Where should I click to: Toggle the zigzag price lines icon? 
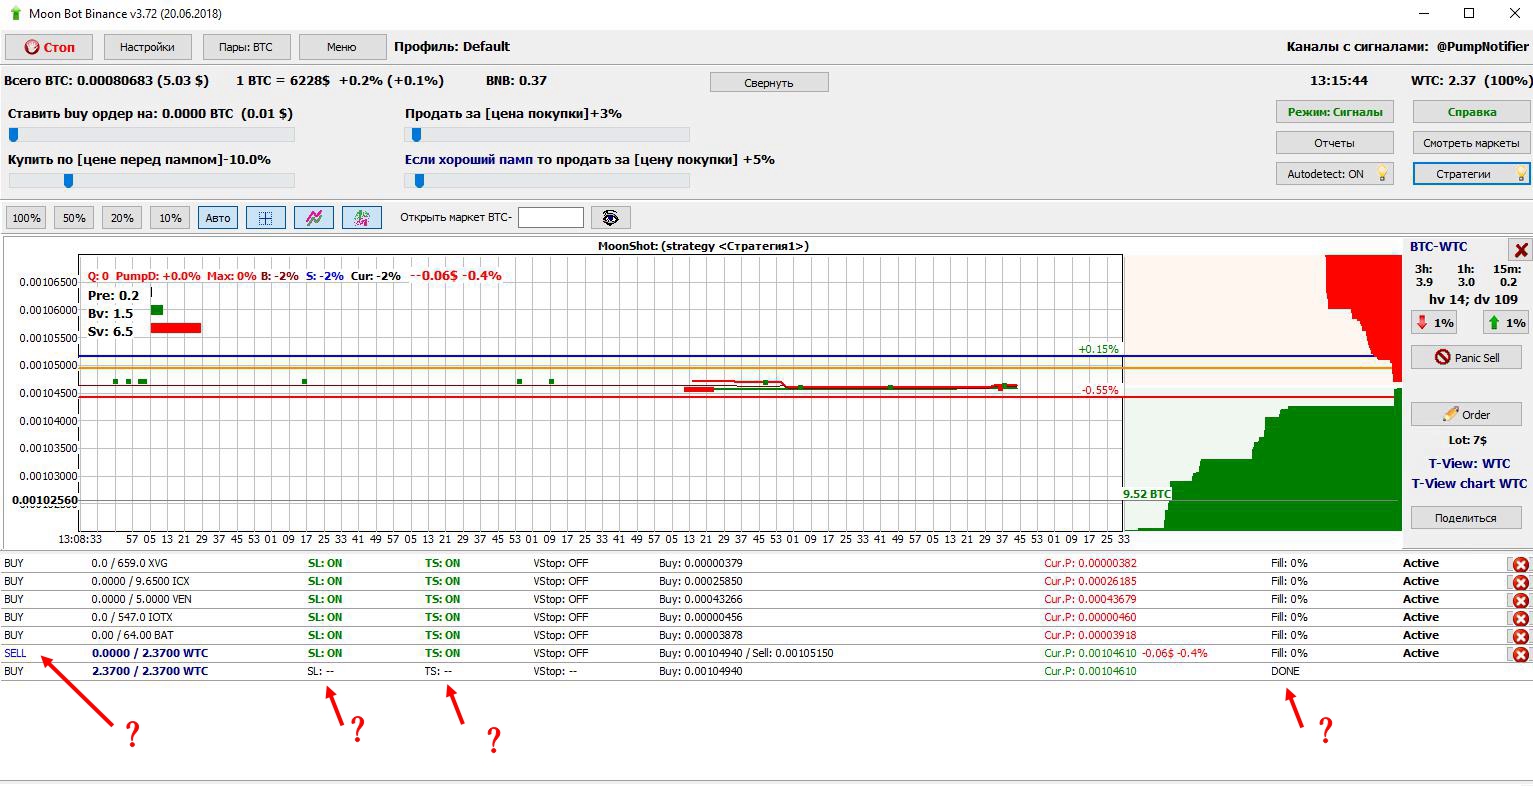[x=314, y=218]
